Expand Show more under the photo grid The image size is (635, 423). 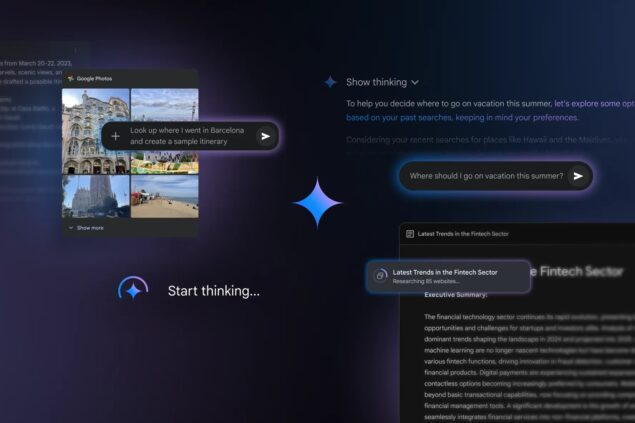pyautogui.click(x=86, y=228)
